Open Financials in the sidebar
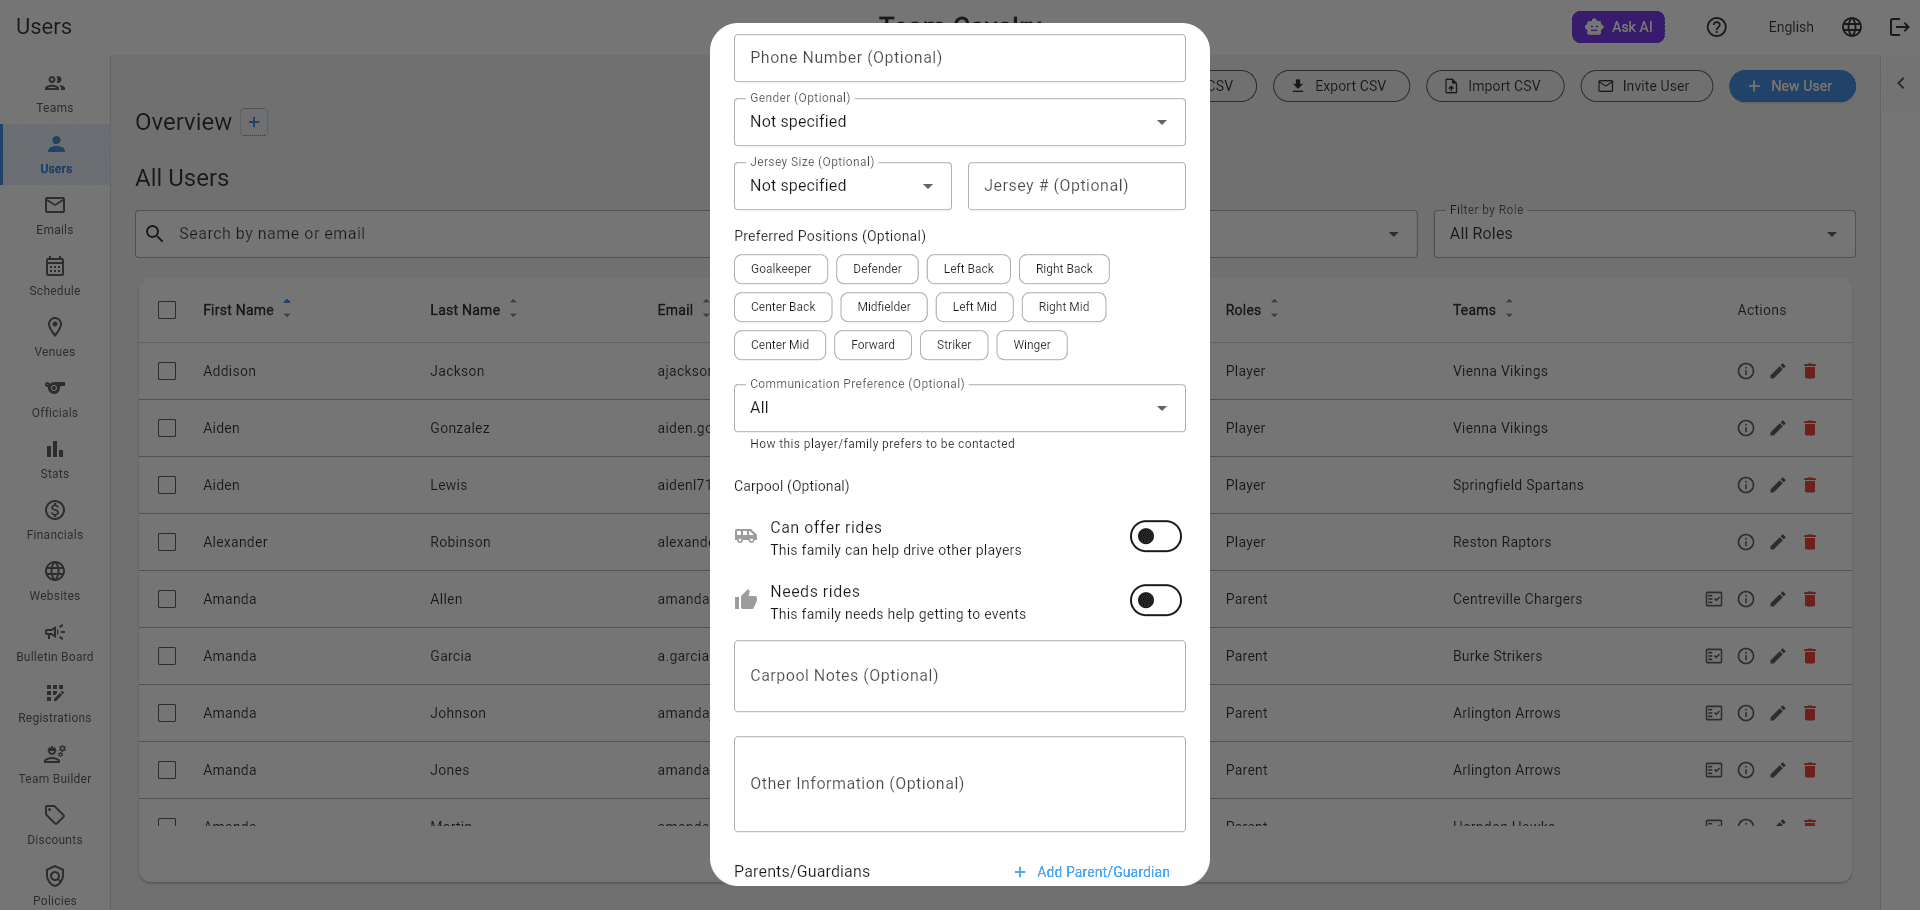 point(55,520)
